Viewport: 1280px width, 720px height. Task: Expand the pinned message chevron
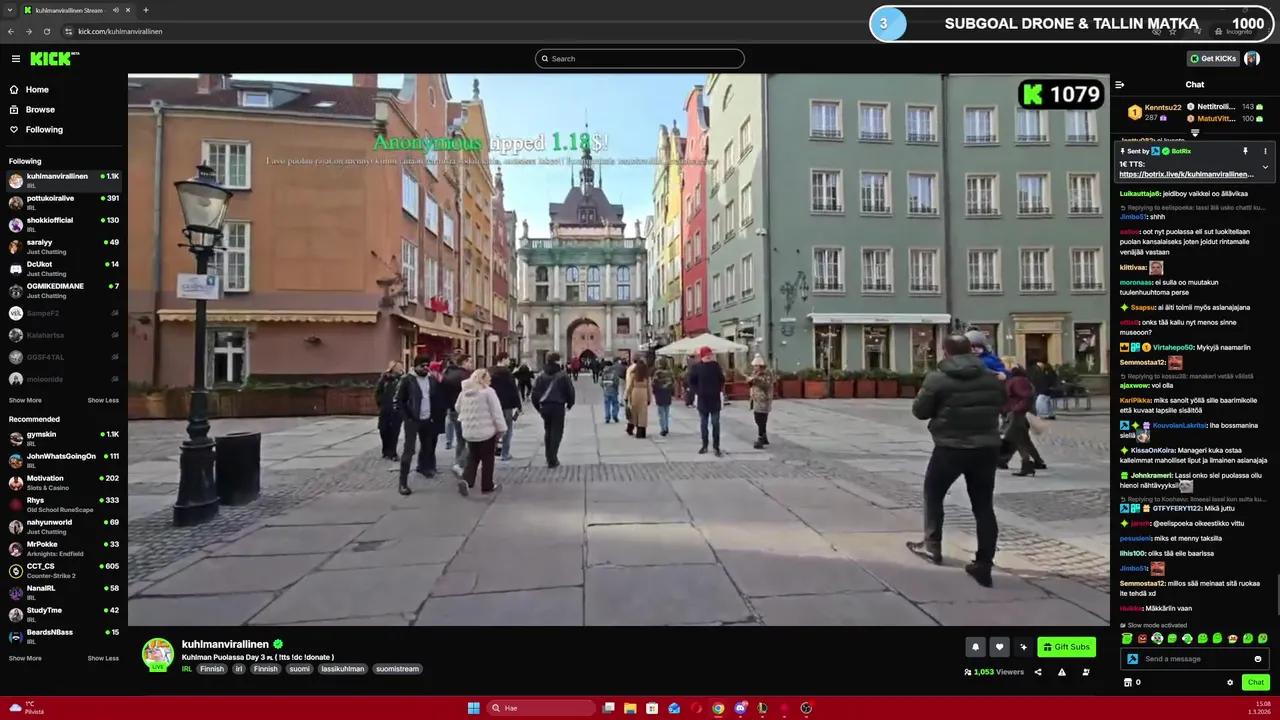(x=1265, y=167)
